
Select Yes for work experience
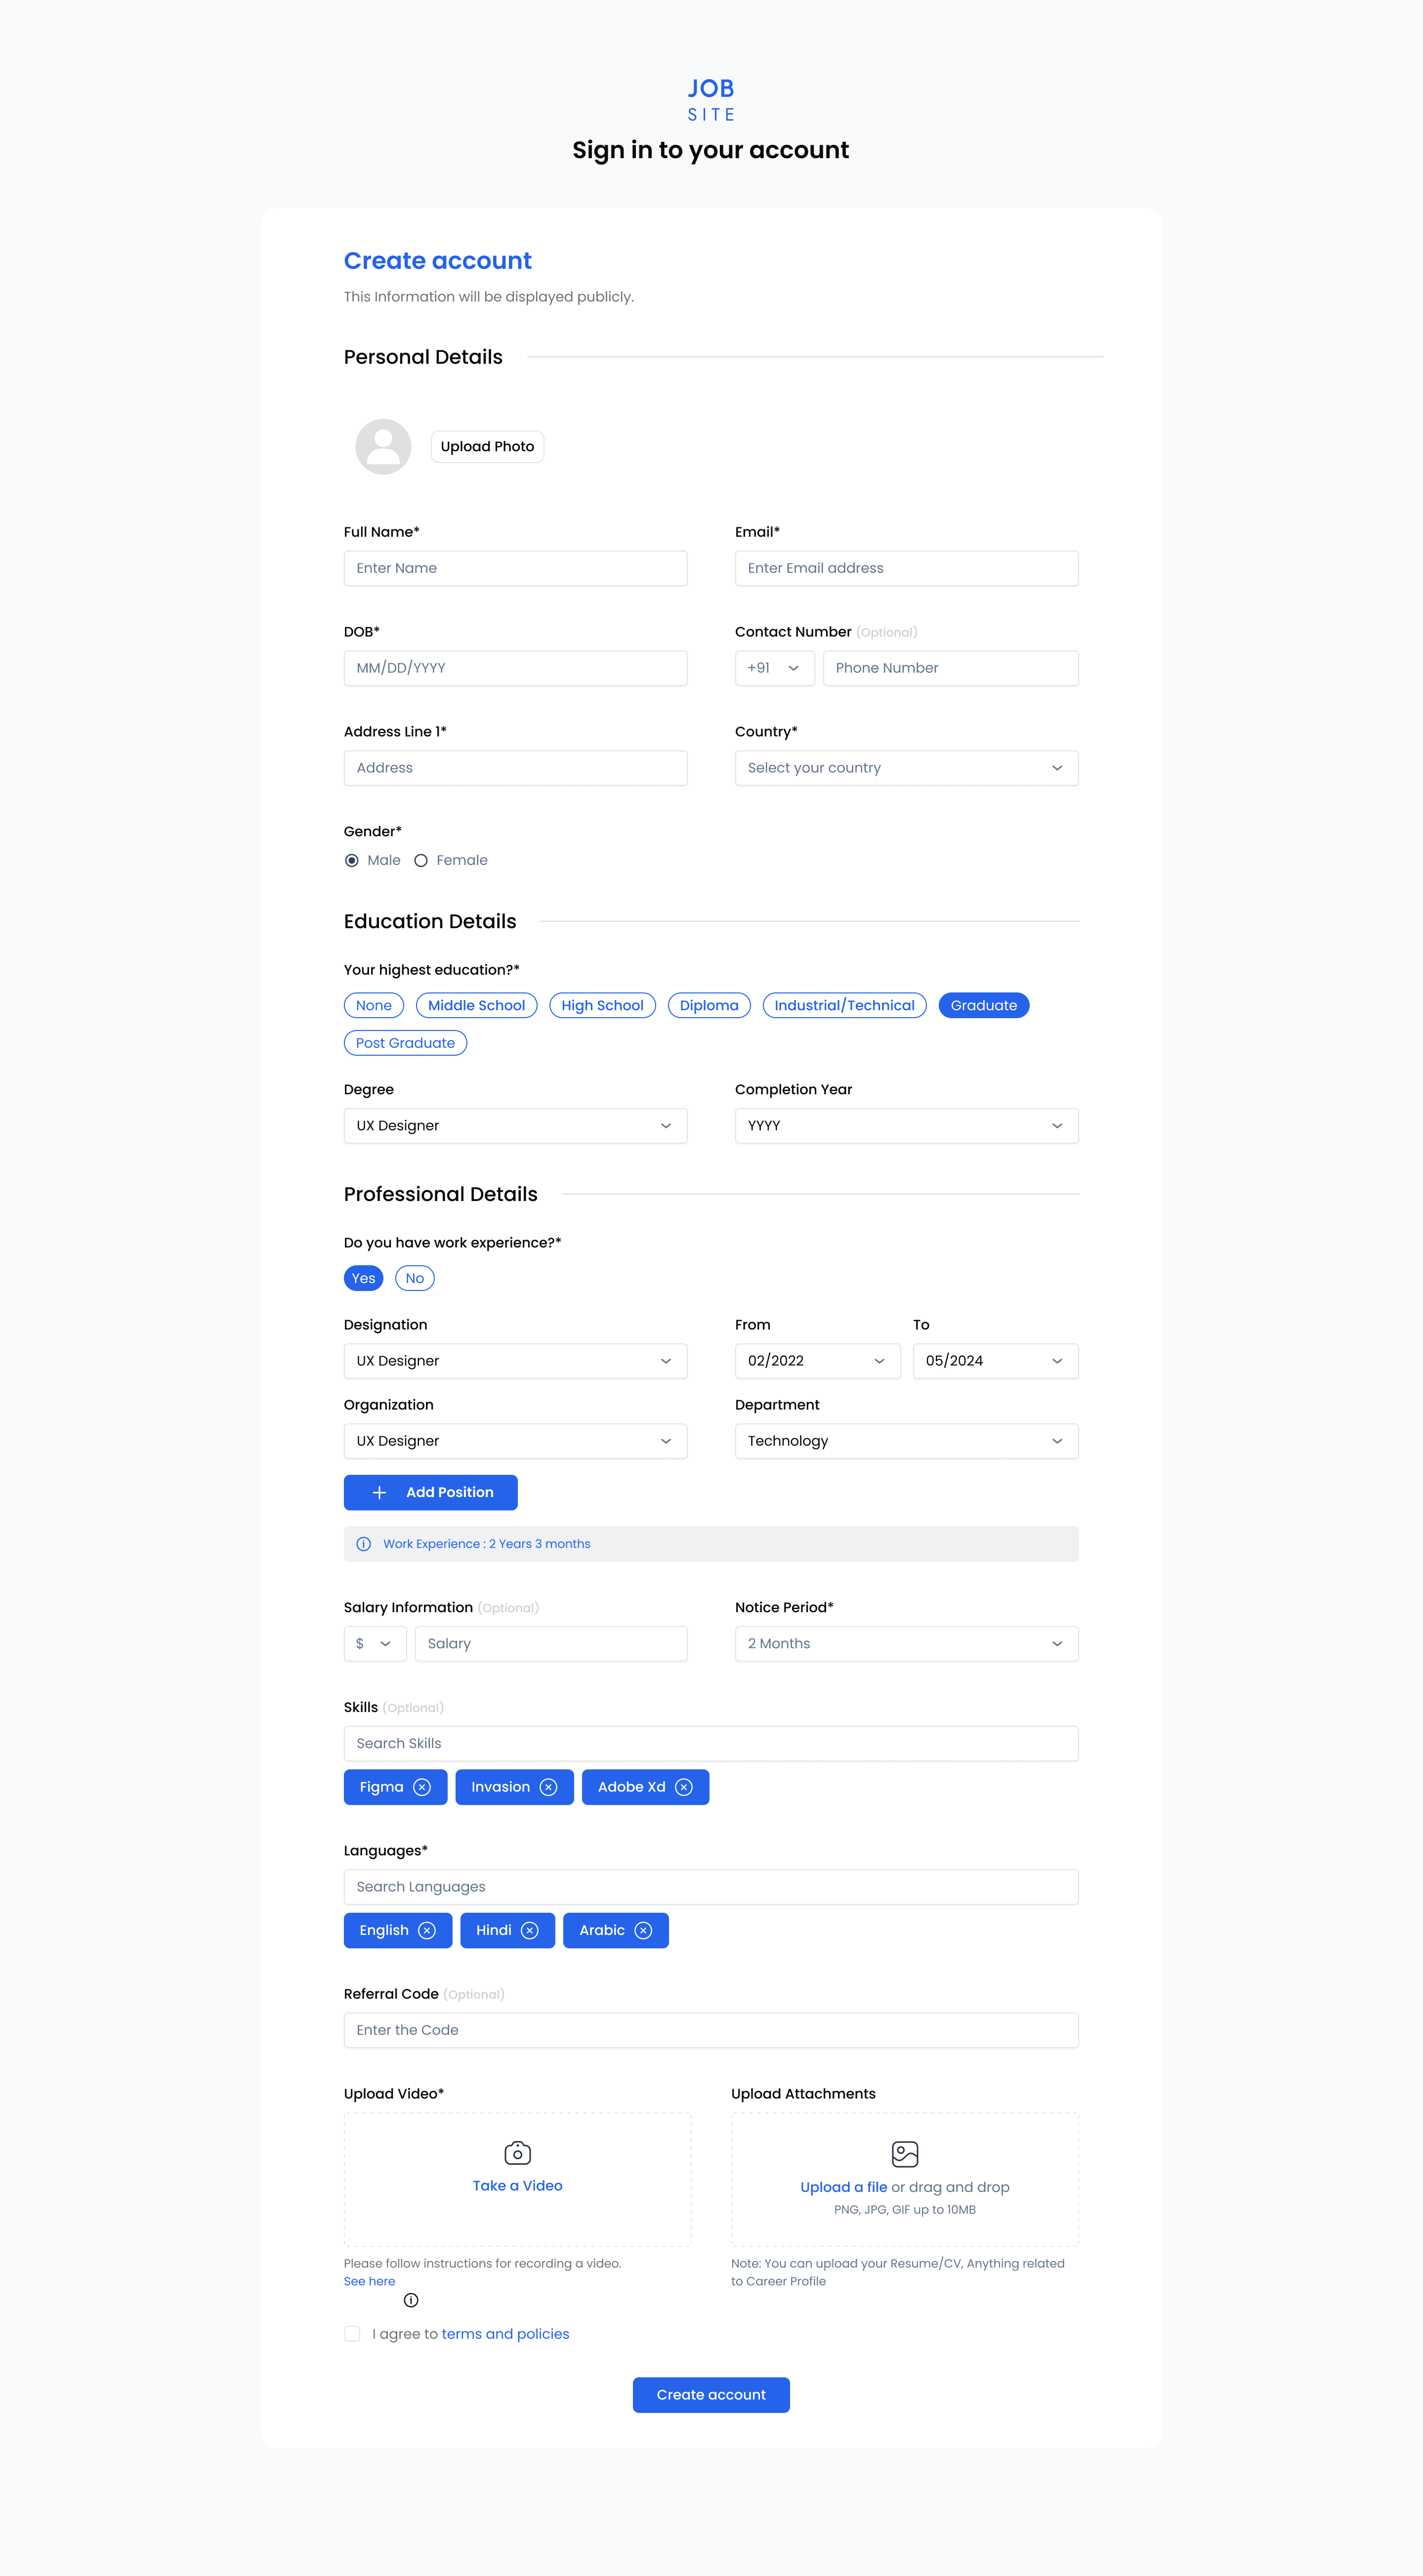(x=364, y=1278)
